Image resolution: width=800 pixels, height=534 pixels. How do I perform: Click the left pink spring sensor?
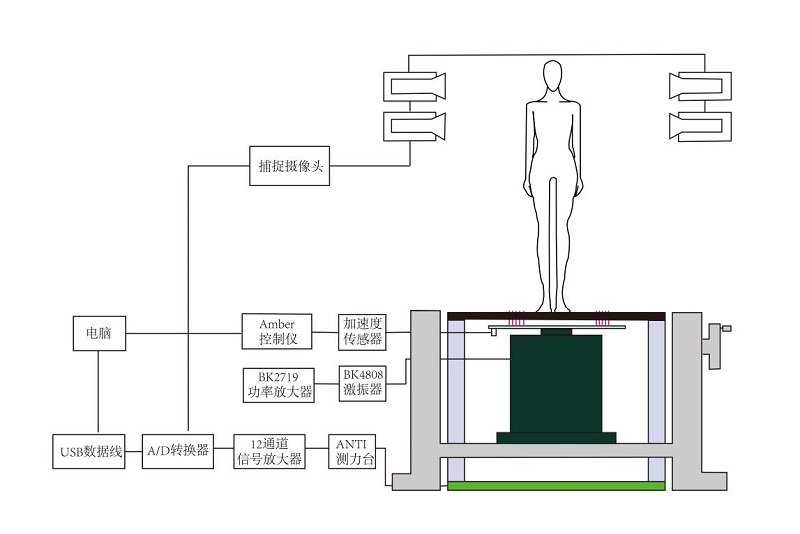516,318
